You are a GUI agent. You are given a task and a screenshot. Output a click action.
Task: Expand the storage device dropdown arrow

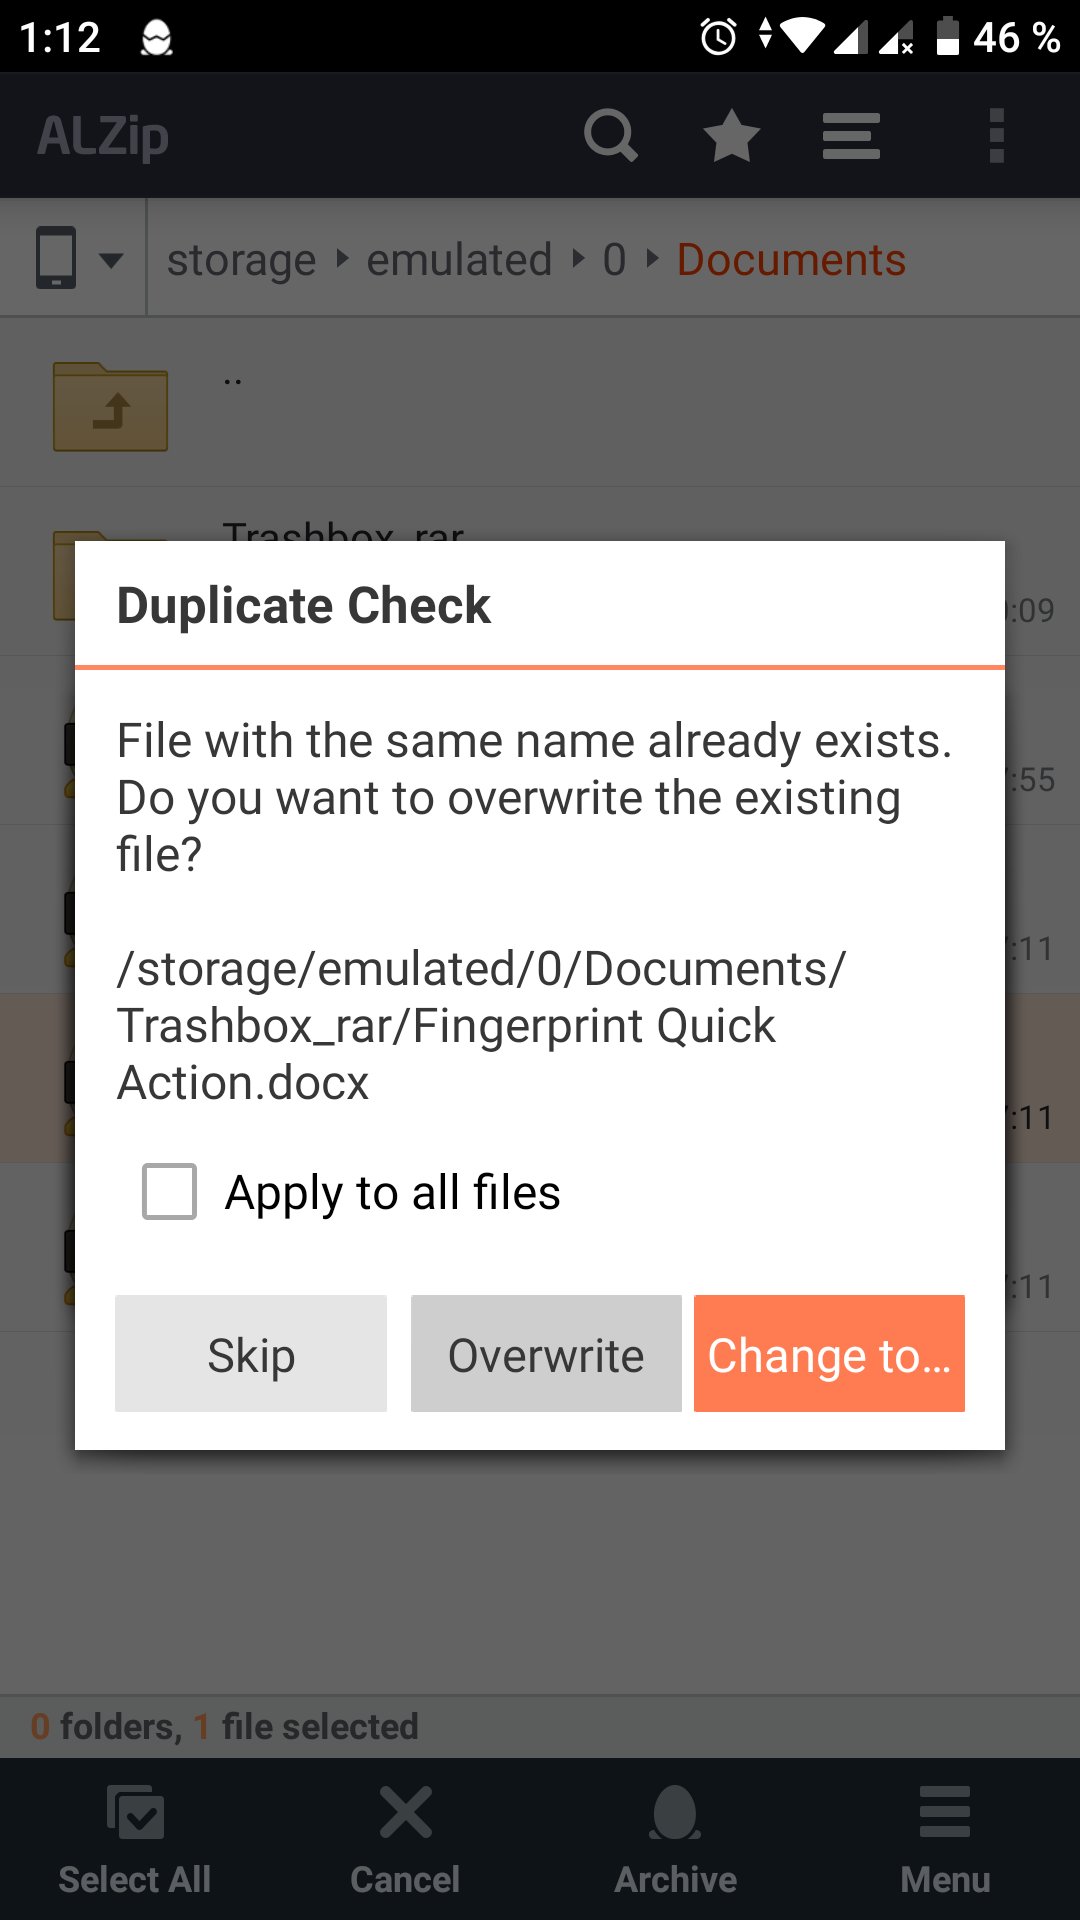pyautogui.click(x=112, y=260)
